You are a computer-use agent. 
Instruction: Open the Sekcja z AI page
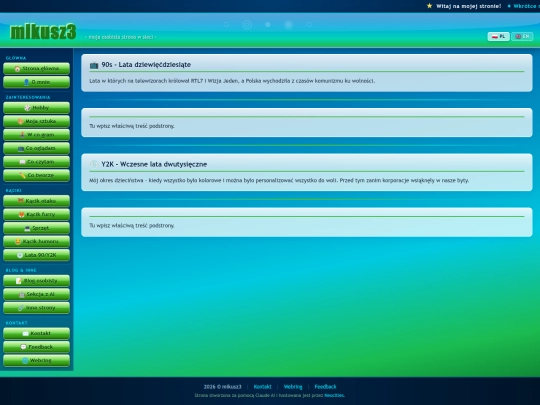(x=36, y=294)
